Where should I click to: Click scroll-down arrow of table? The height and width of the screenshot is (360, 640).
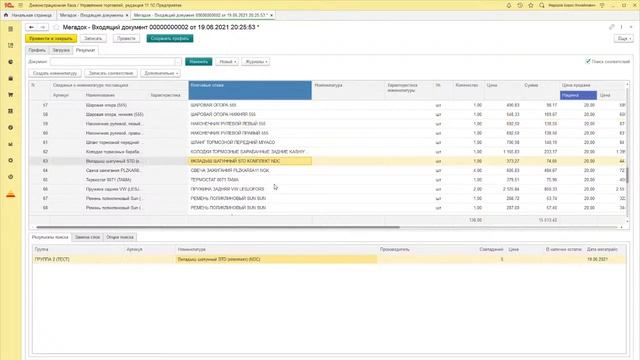[x=627, y=221]
